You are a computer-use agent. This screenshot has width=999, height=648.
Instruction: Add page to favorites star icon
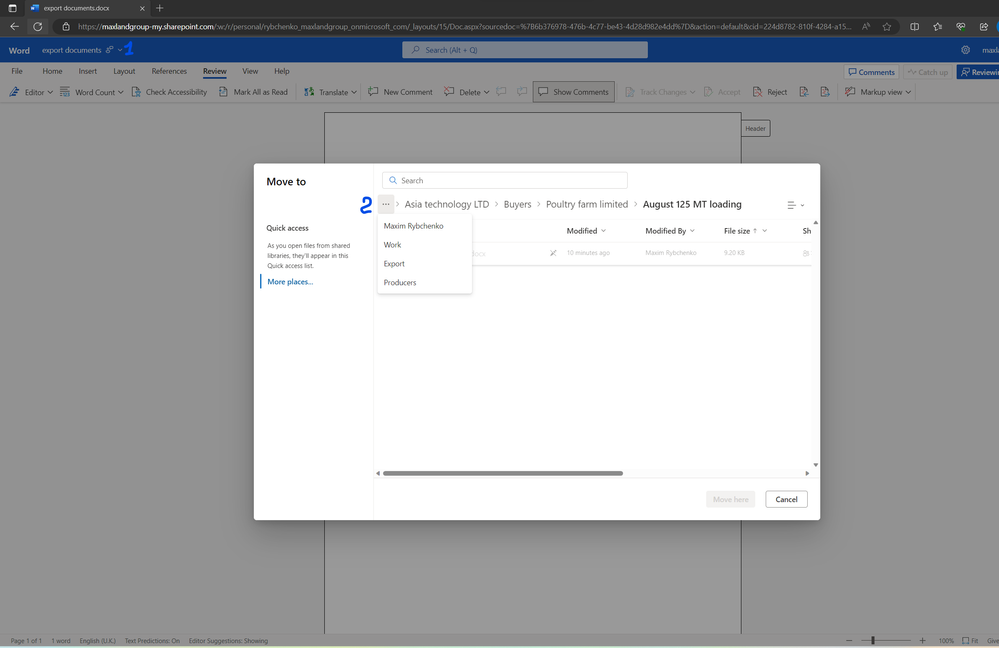tap(887, 27)
